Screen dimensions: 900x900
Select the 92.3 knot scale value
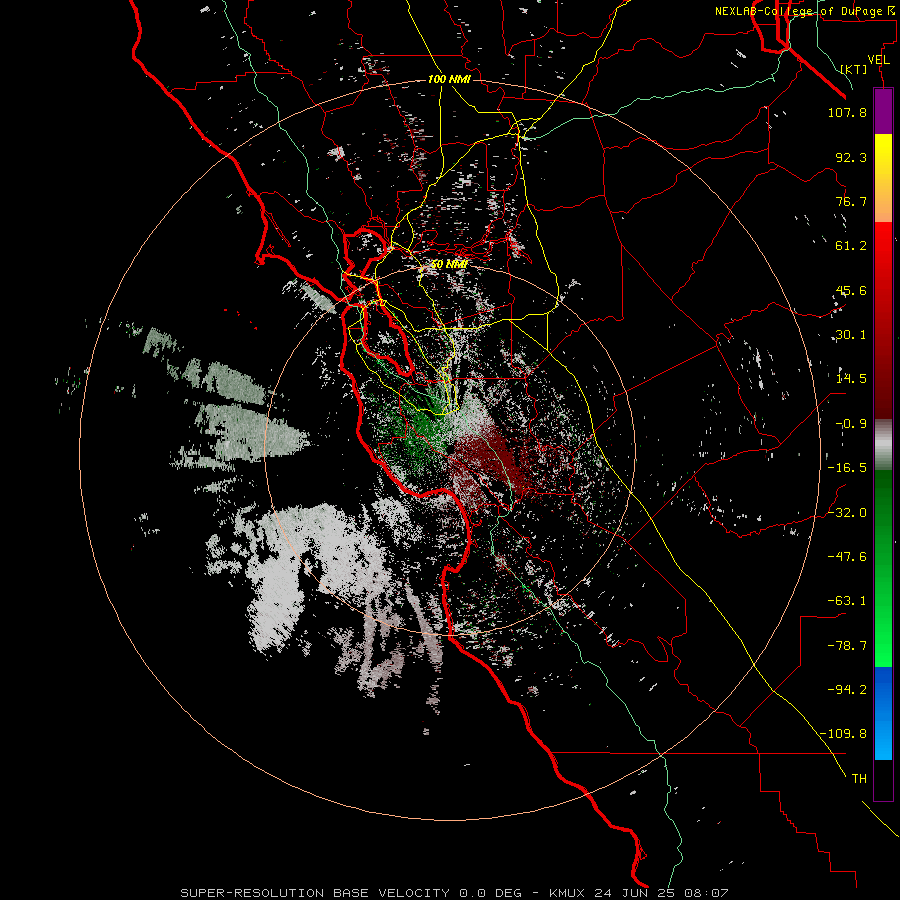pyautogui.click(x=851, y=157)
